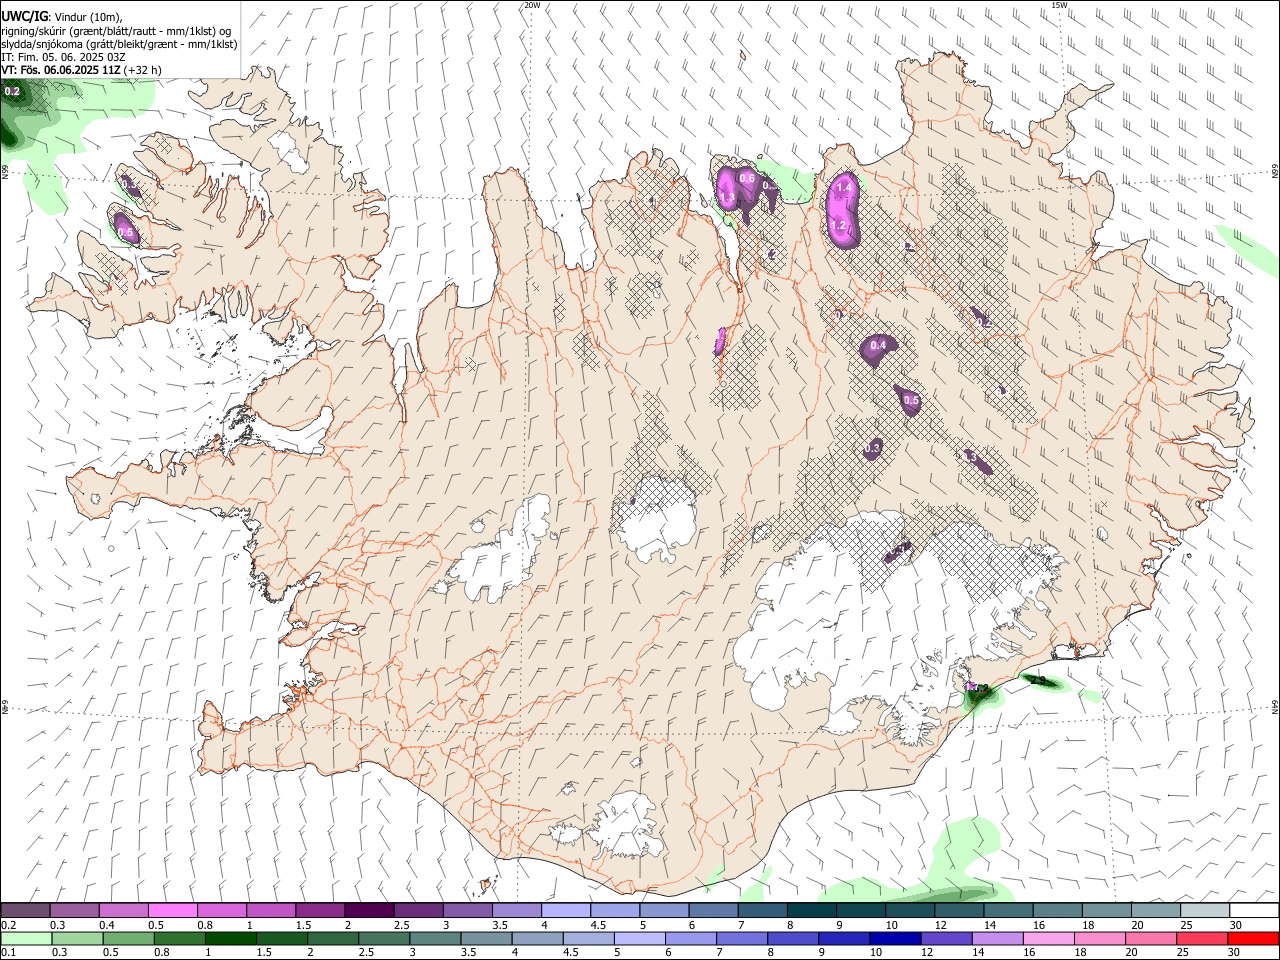This screenshot has height=960, width=1280.
Task: Click the '0.1' label under the lower scale
Action: click(x=7, y=953)
